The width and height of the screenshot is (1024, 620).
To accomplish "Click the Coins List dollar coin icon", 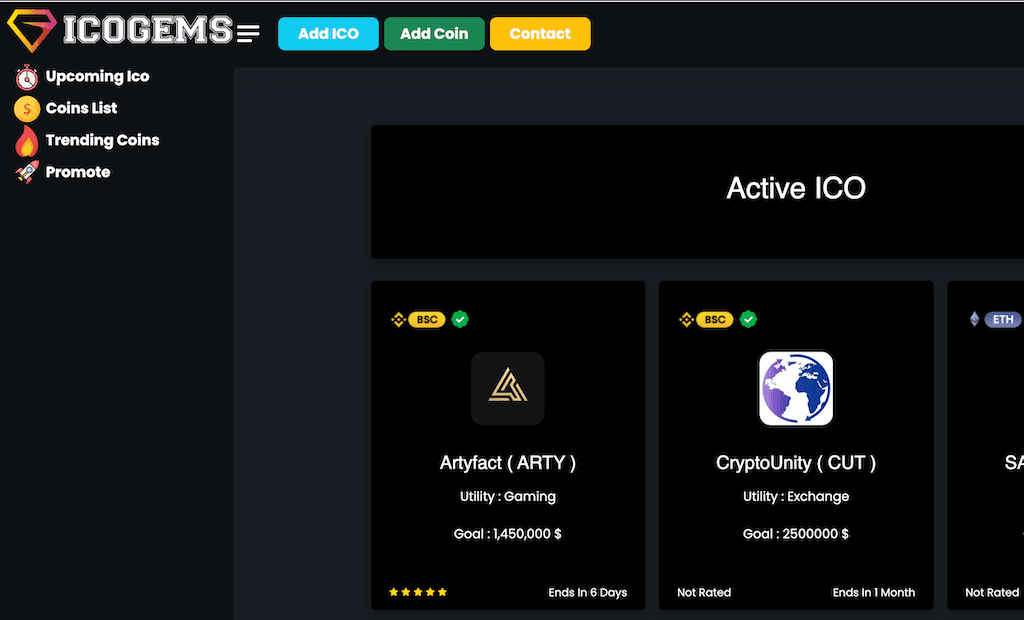I will [27, 108].
